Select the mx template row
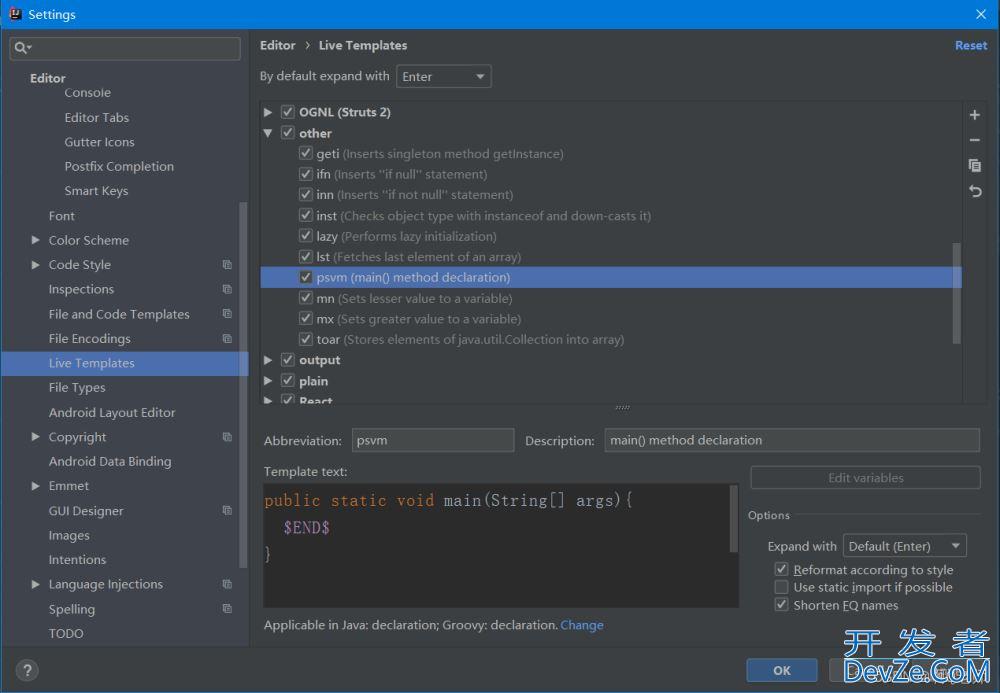The image size is (1000, 693). tap(611, 319)
